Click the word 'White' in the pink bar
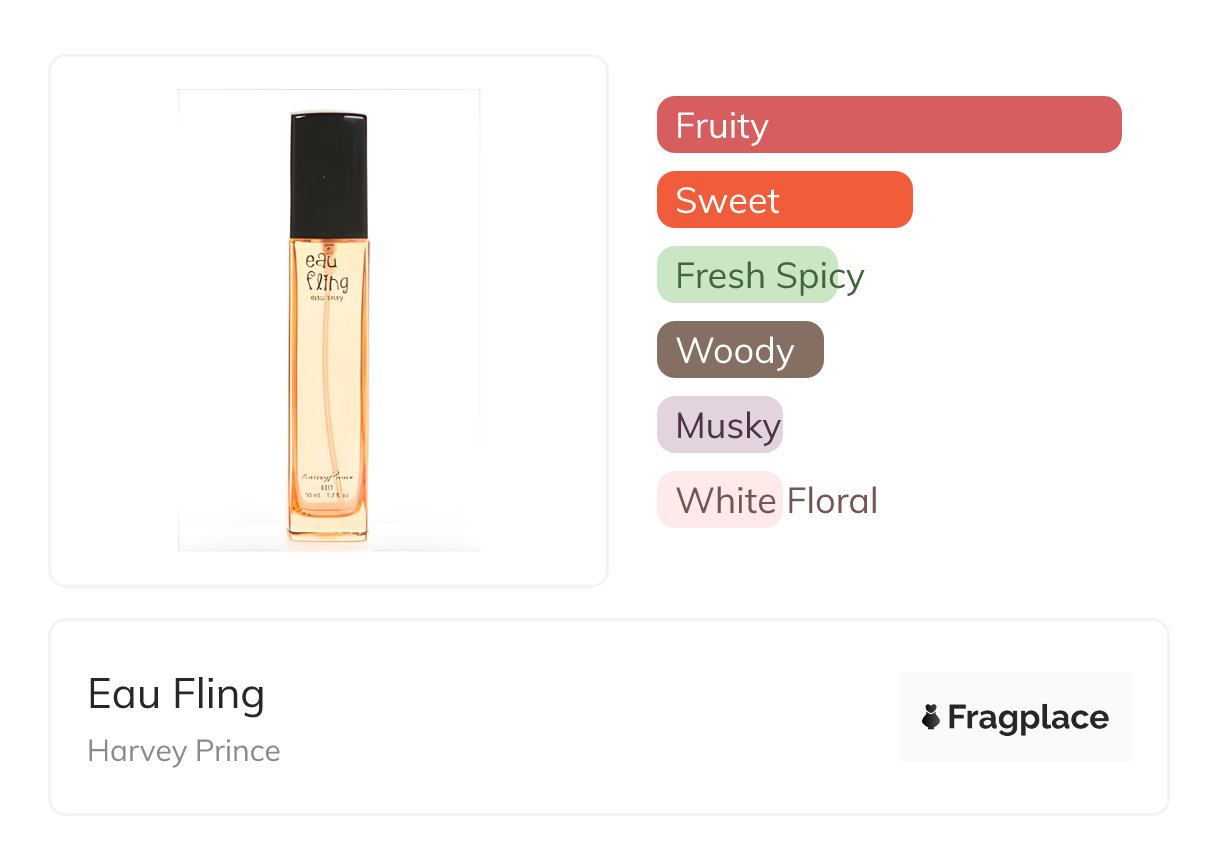Viewport: 1218px width, 864px height. (x=725, y=500)
